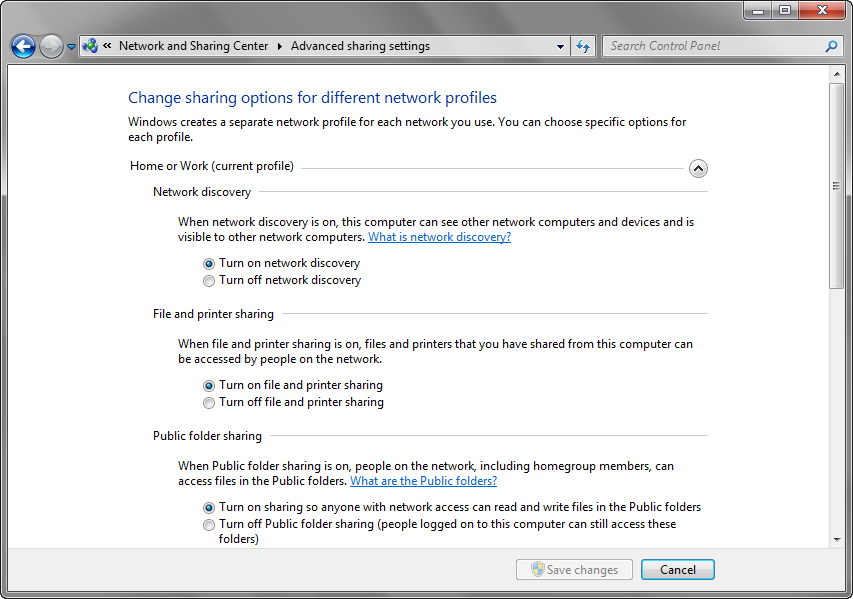Screen dimensions: 853x599
Task: Open What are the Public folders? link
Action: coord(423,481)
